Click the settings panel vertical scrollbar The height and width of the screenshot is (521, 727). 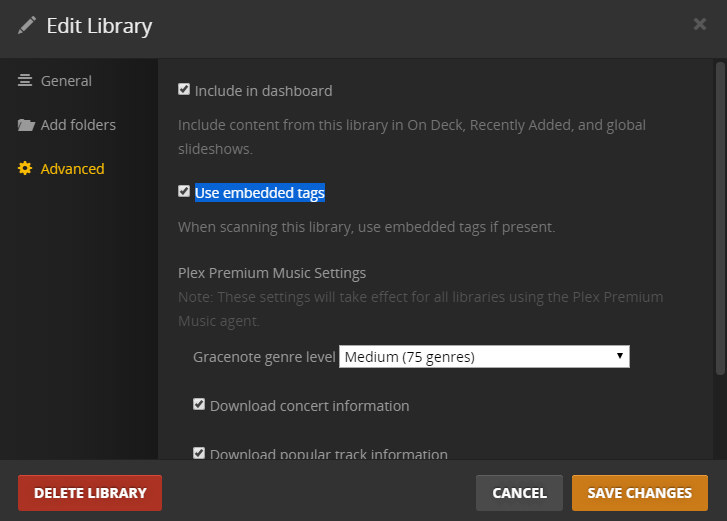[x=720, y=220]
